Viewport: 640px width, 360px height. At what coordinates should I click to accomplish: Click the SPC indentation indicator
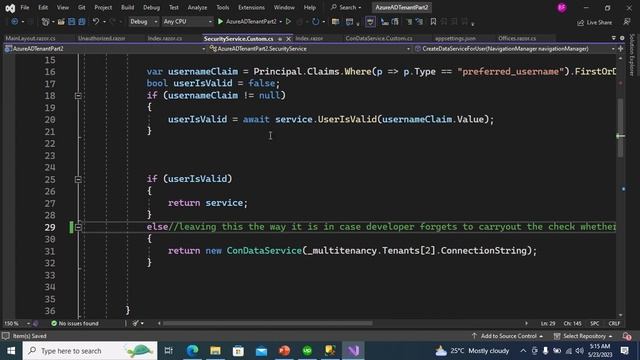click(x=595, y=323)
